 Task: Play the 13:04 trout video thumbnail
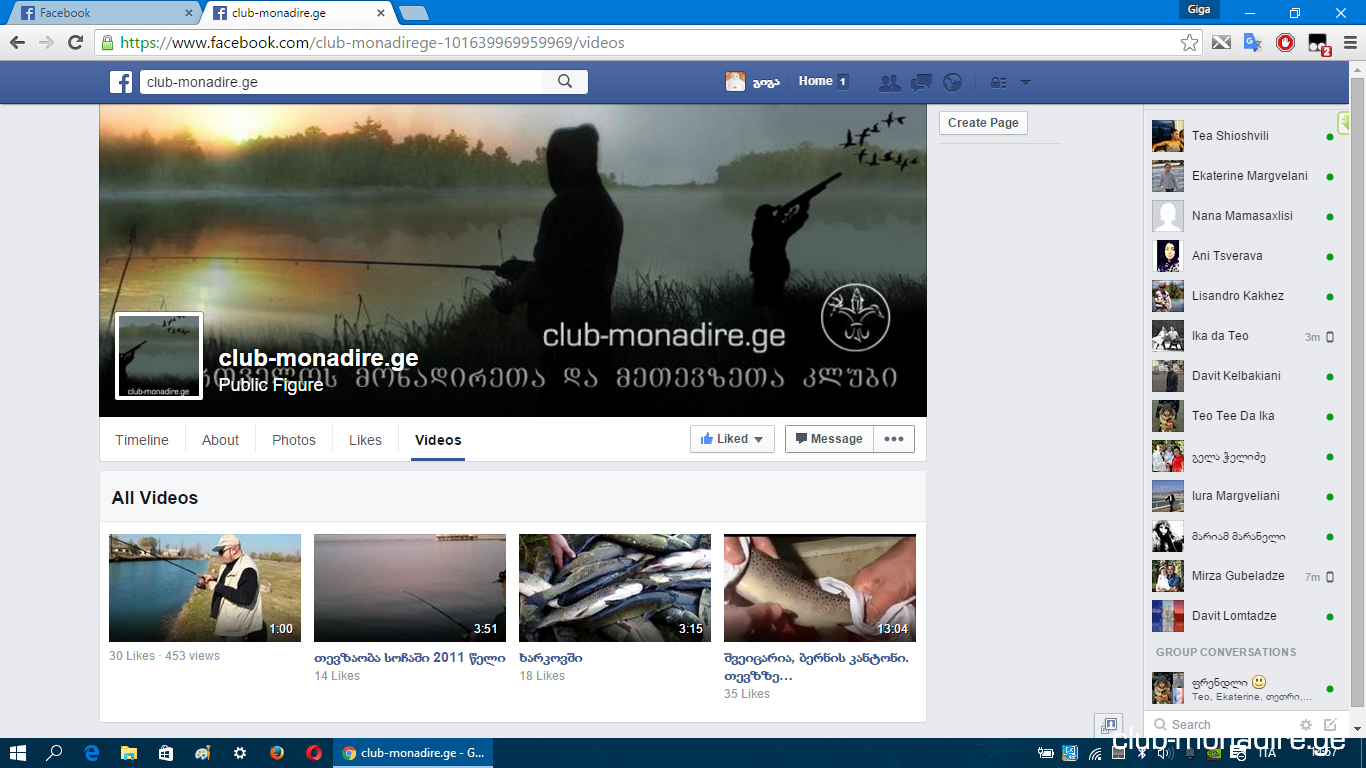(819, 588)
